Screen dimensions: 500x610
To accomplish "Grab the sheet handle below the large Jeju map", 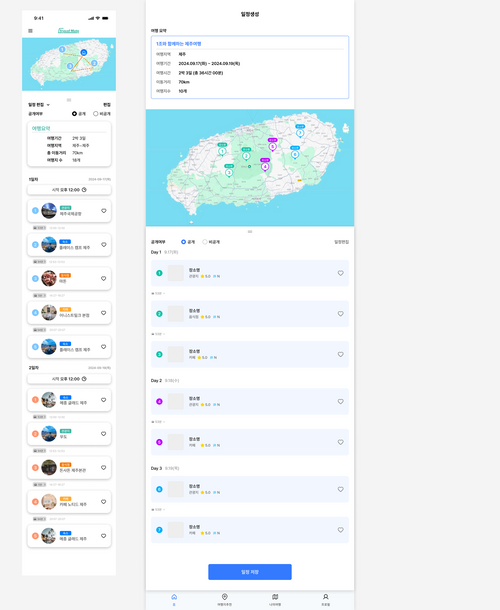I will [x=250, y=231].
